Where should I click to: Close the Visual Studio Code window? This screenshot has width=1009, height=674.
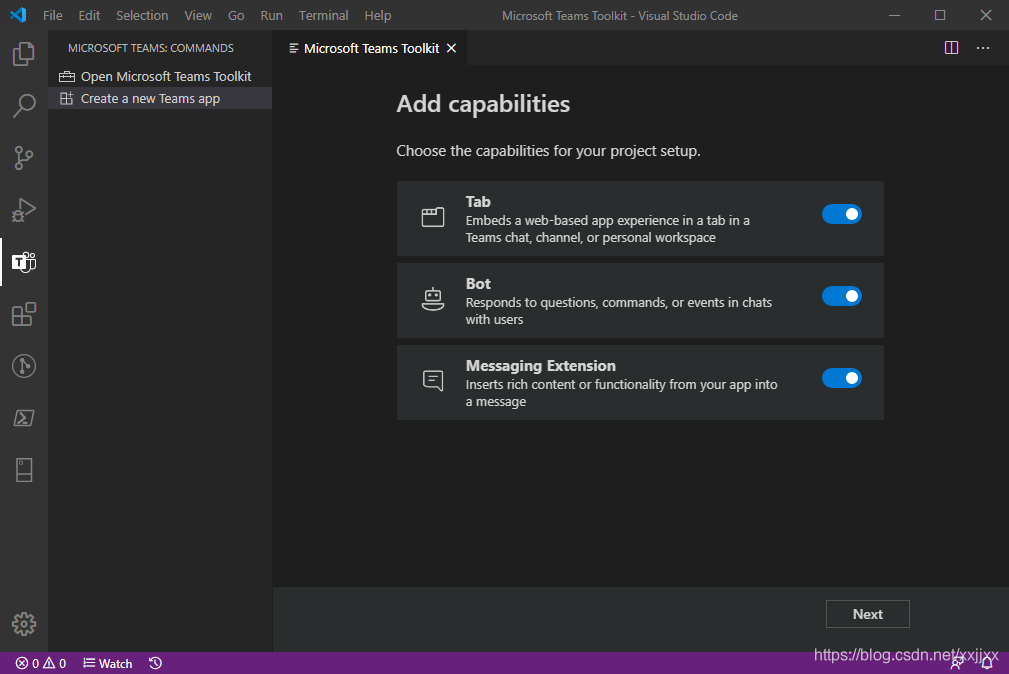tap(985, 15)
